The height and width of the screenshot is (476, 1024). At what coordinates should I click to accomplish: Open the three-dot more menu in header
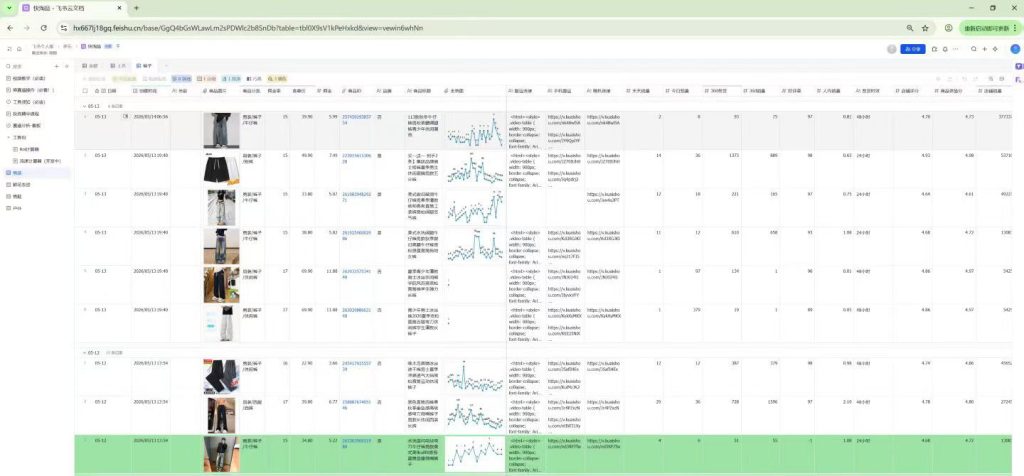tap(955, 49)
